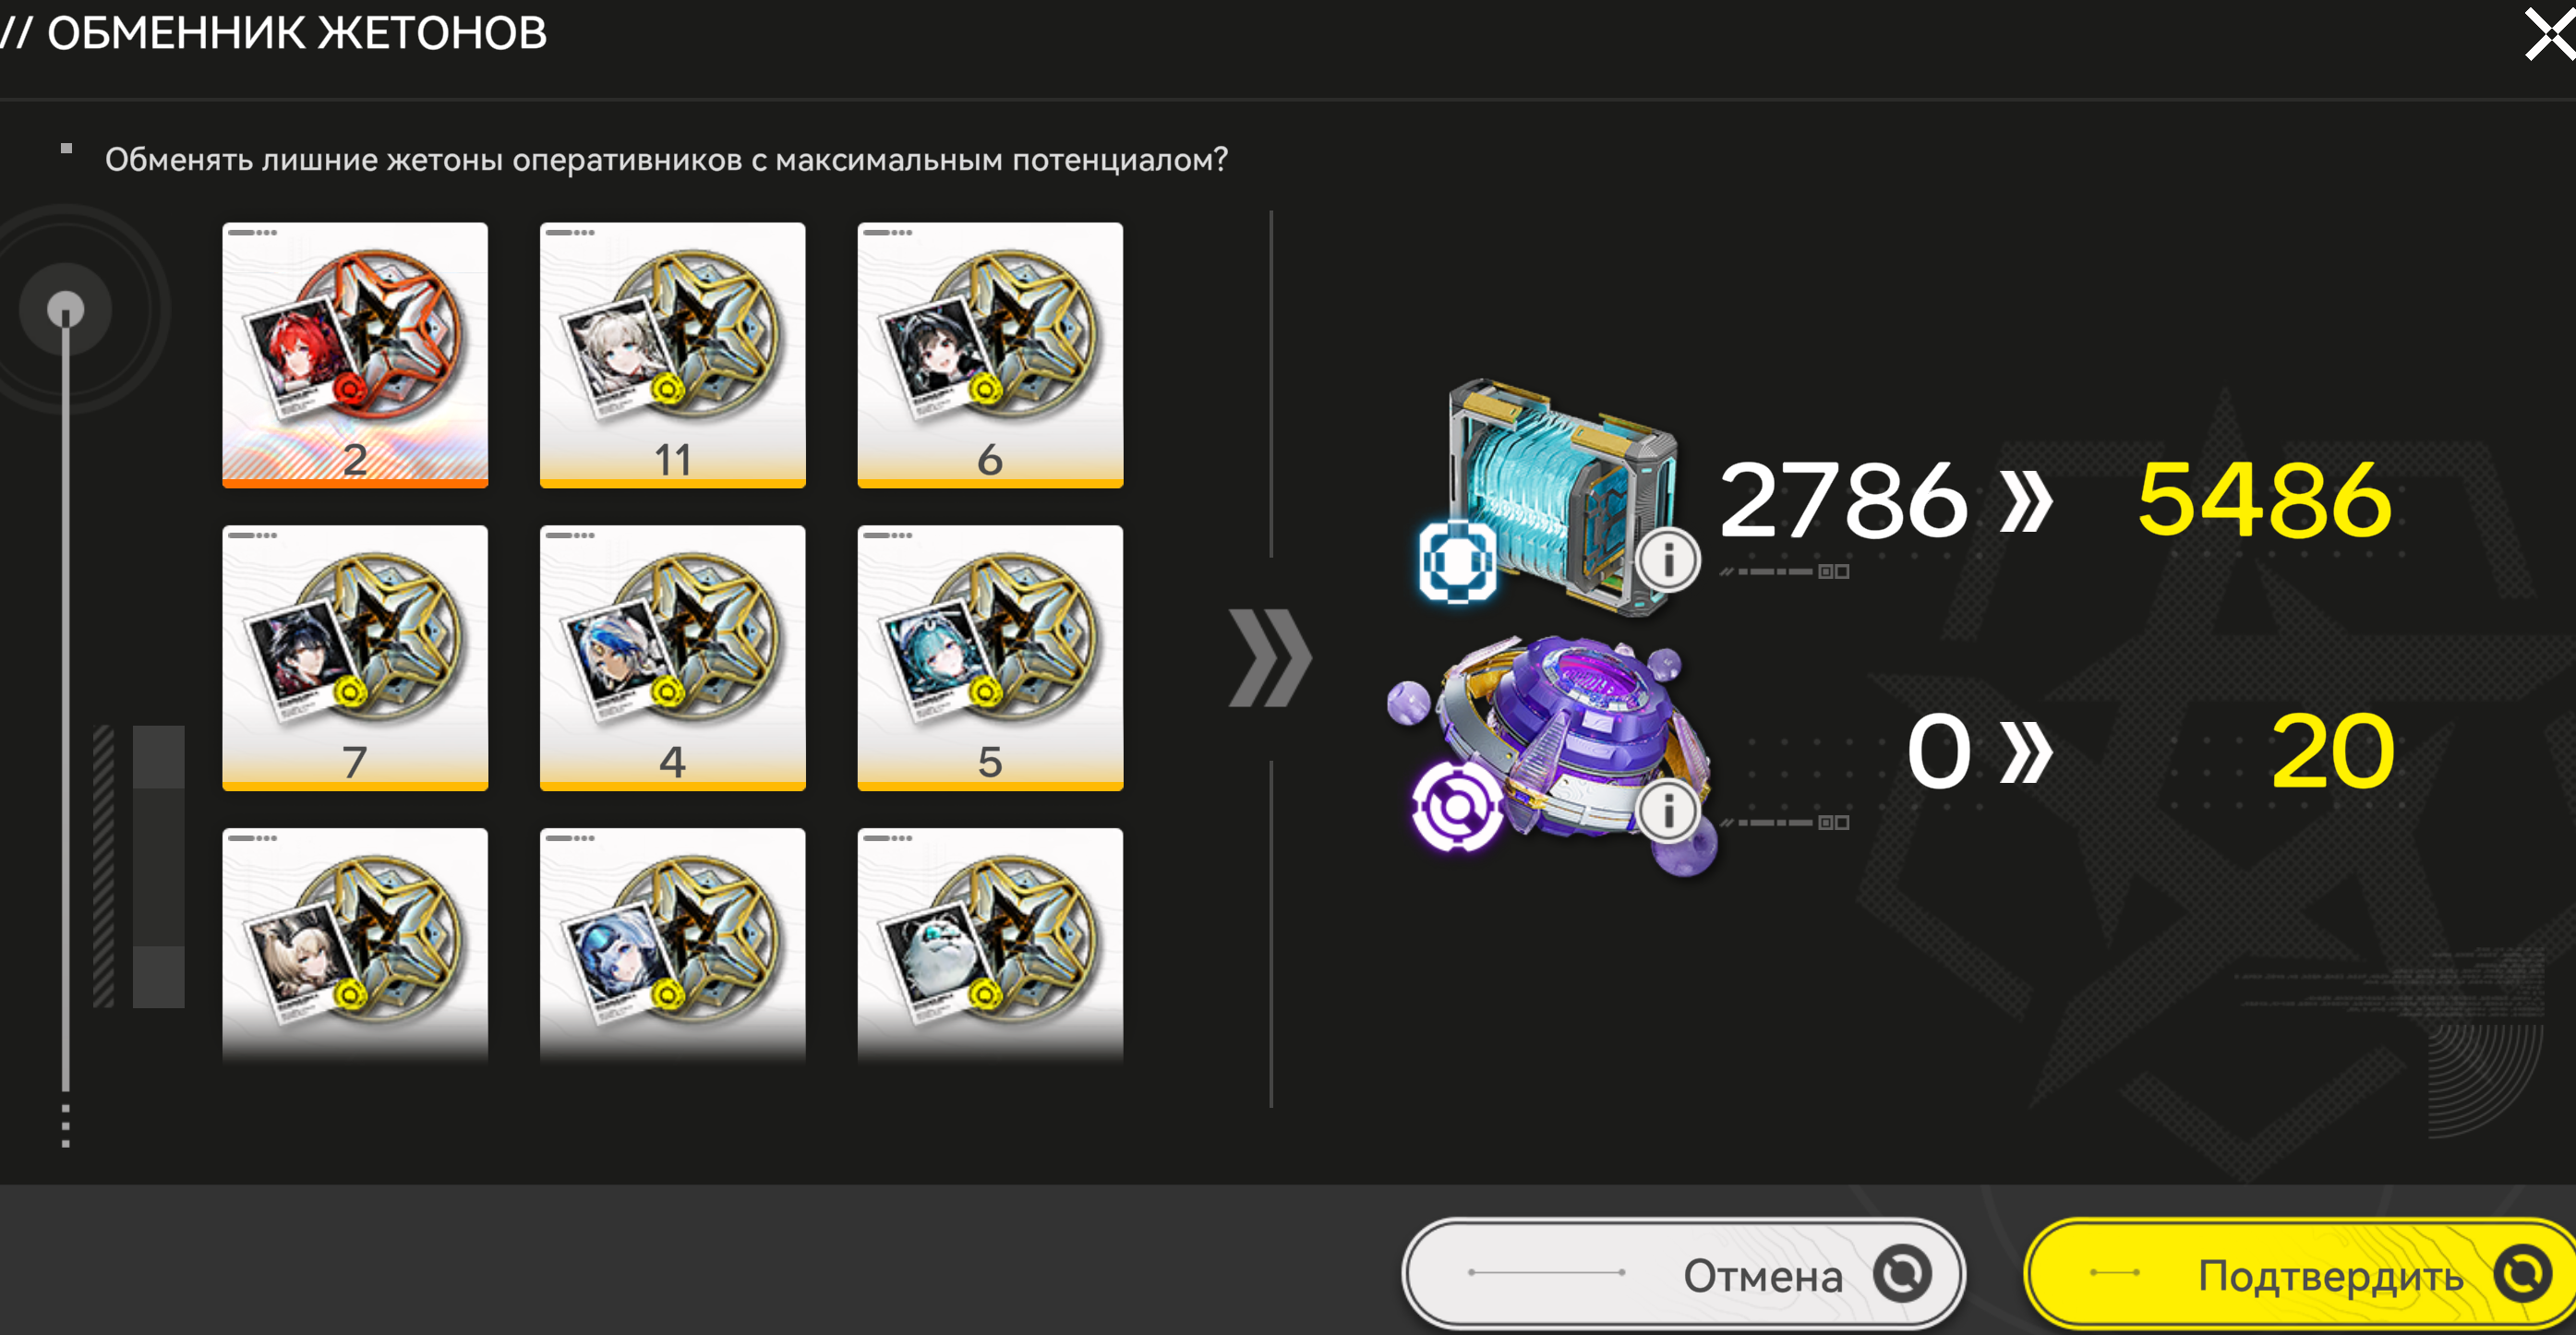Select the teal-haired operator token with count 5
The width and height of the screenshot is (2576, 1335).
[x=990, y=658]
